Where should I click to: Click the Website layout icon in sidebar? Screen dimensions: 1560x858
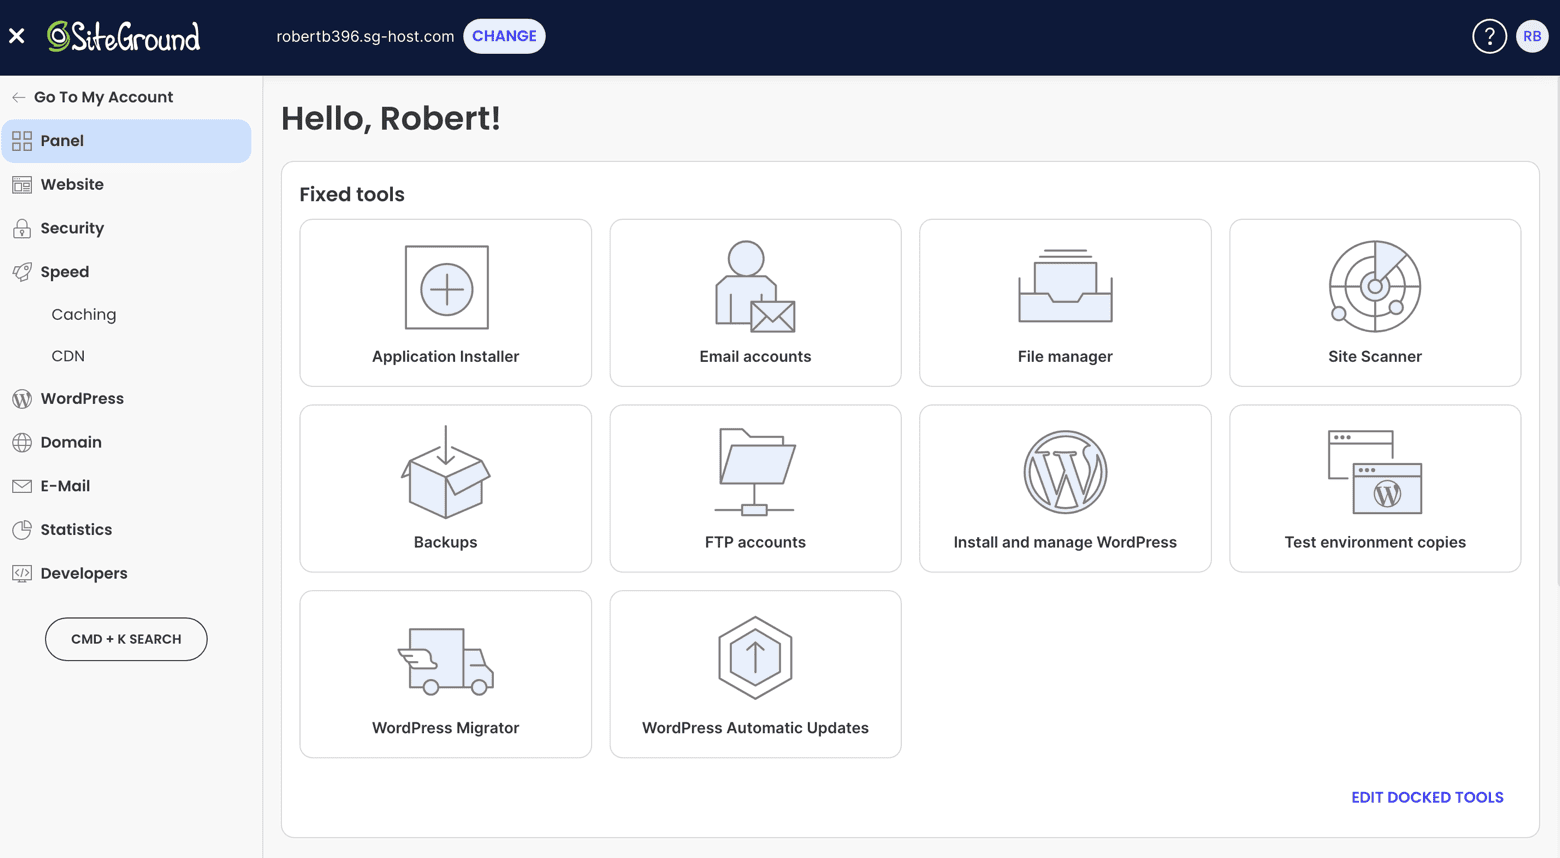pyautogui.click(x=22, y=185)
